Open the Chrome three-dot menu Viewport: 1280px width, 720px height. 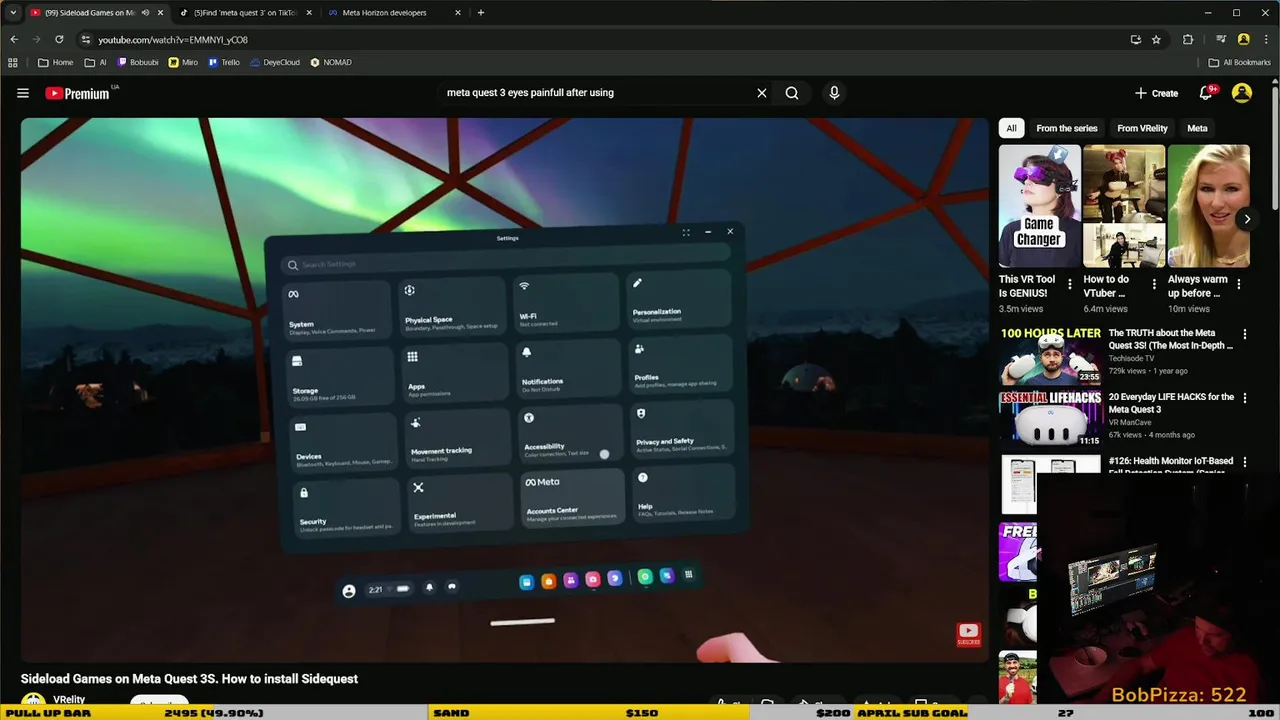click(1265, 39)
